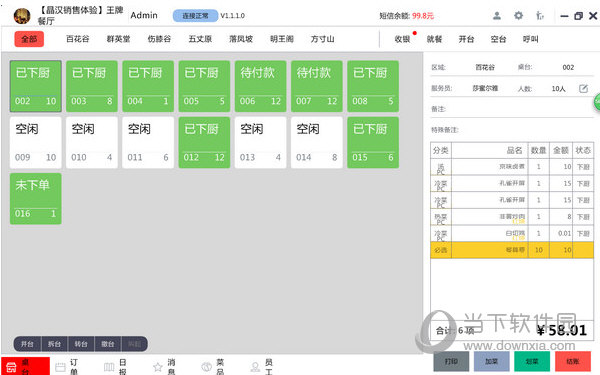Open the 订单 orders calendar icon
Image resolution: width=600 pixels, height=375 pixels.
[x=60, y=367]
